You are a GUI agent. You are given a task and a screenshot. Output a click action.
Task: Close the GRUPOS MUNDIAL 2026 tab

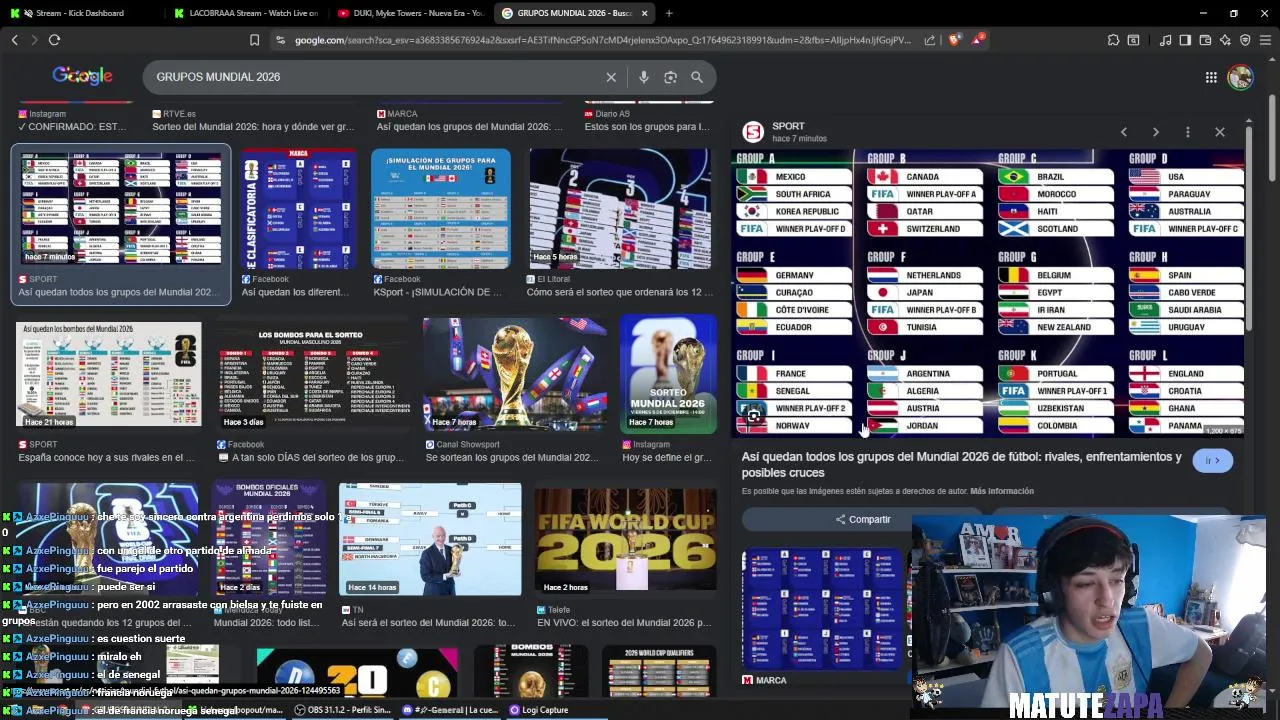[x=644, y=13]
